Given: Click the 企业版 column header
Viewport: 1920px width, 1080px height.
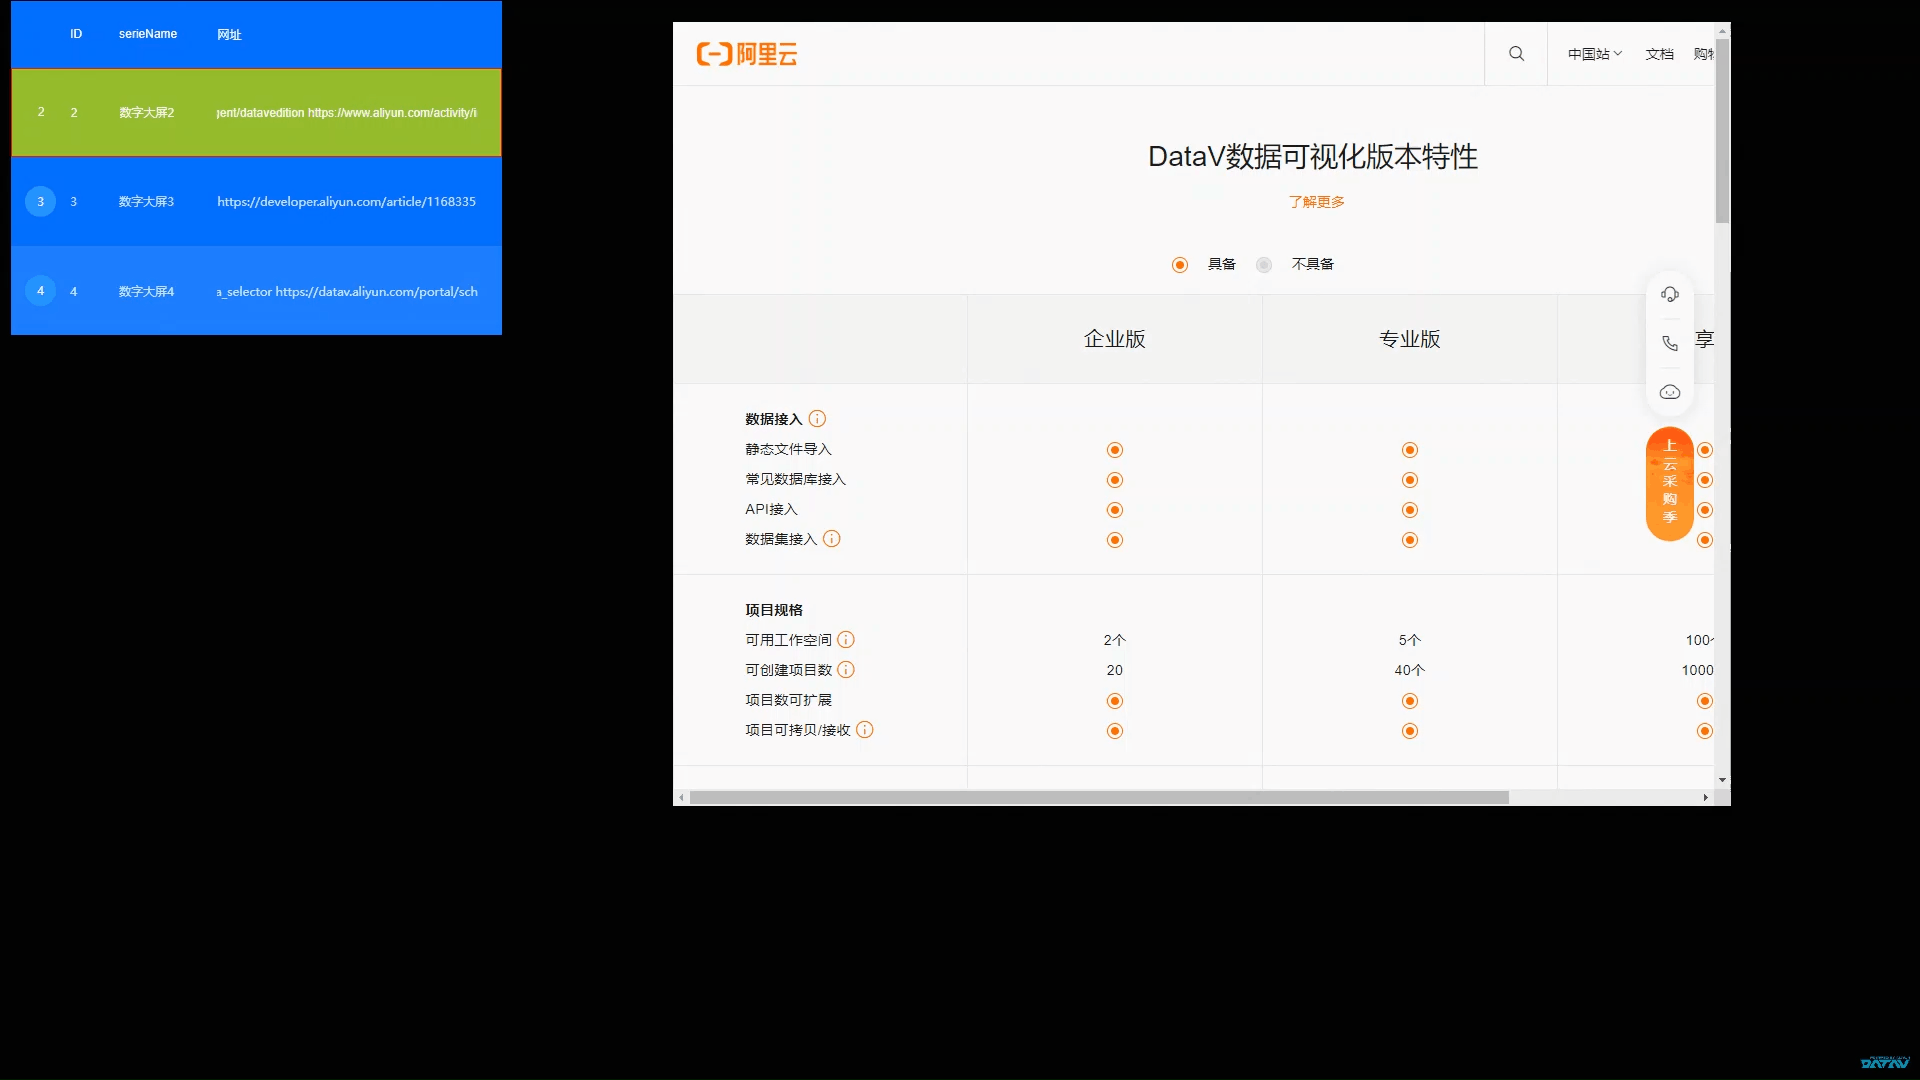Looking at the screenshot, I should (x=1114, y=339).
